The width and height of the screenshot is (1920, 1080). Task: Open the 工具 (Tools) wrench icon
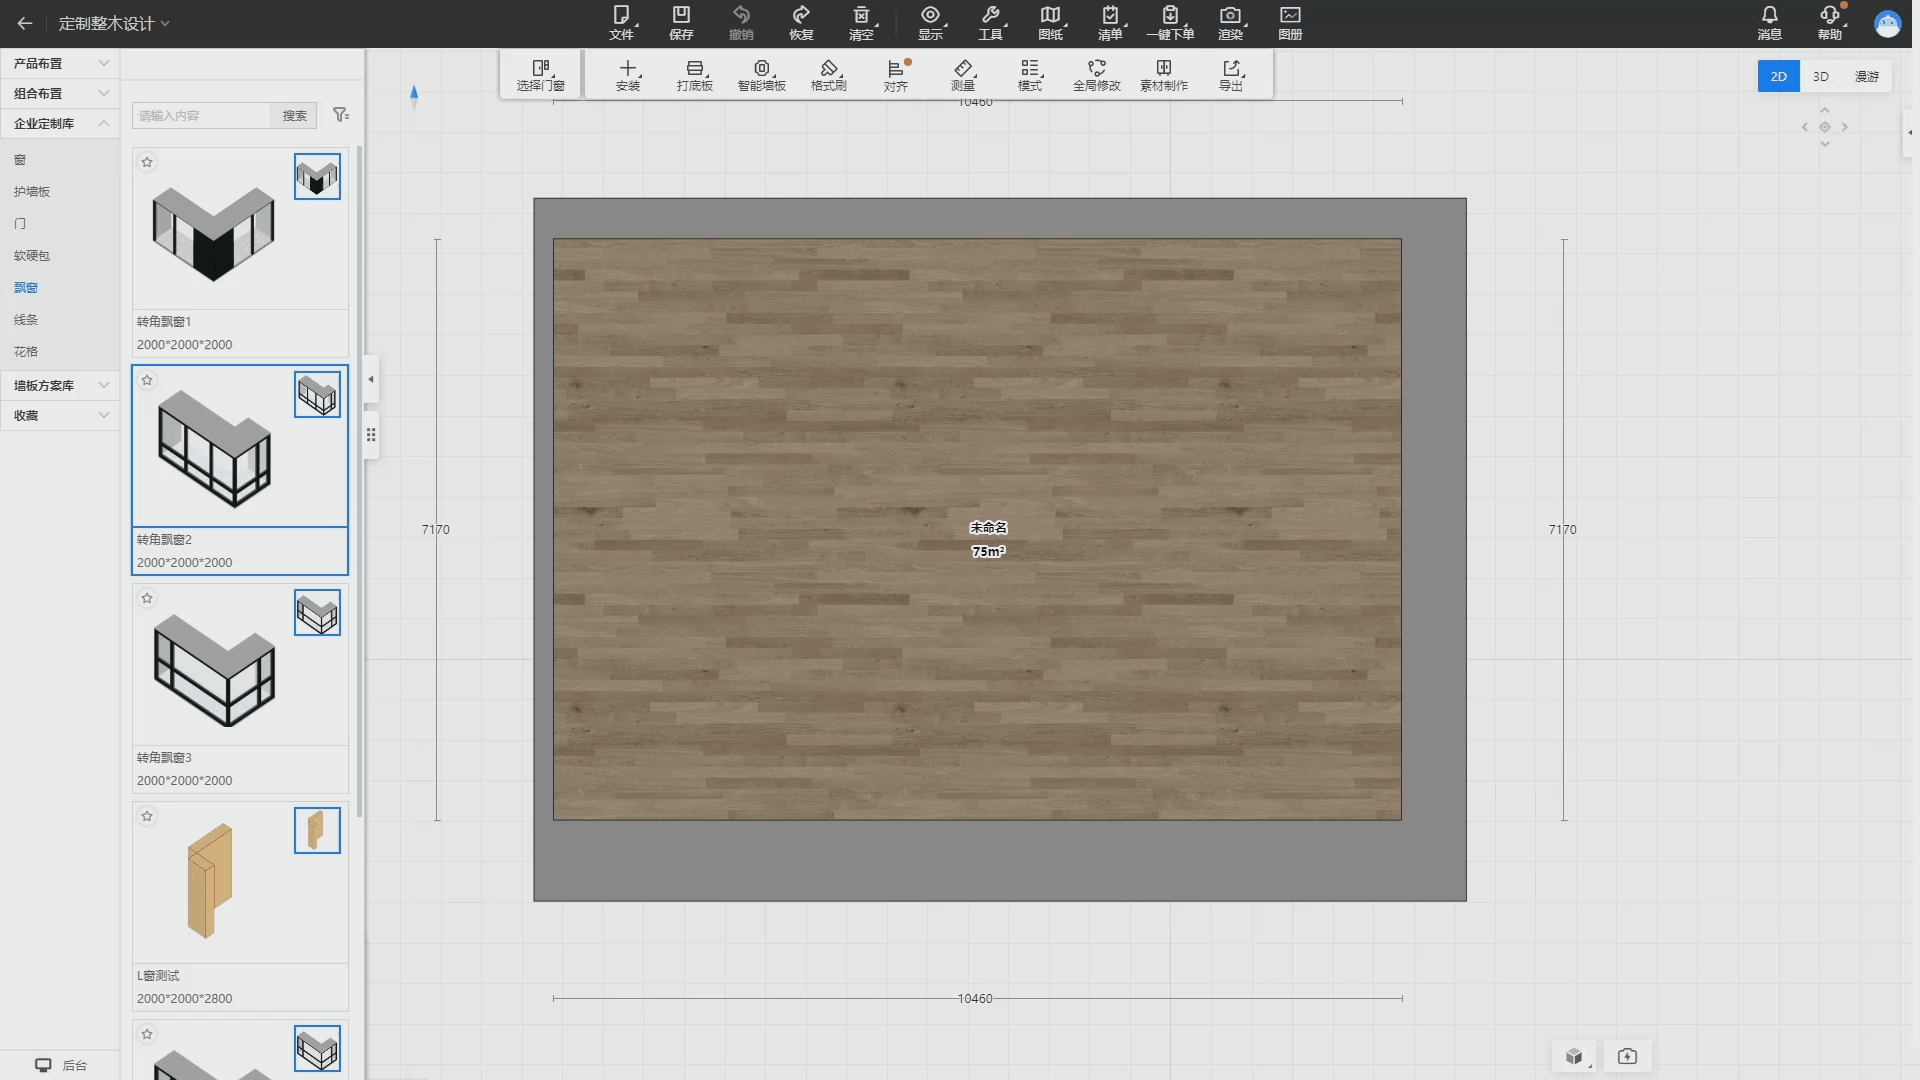(x=991, y=22)
